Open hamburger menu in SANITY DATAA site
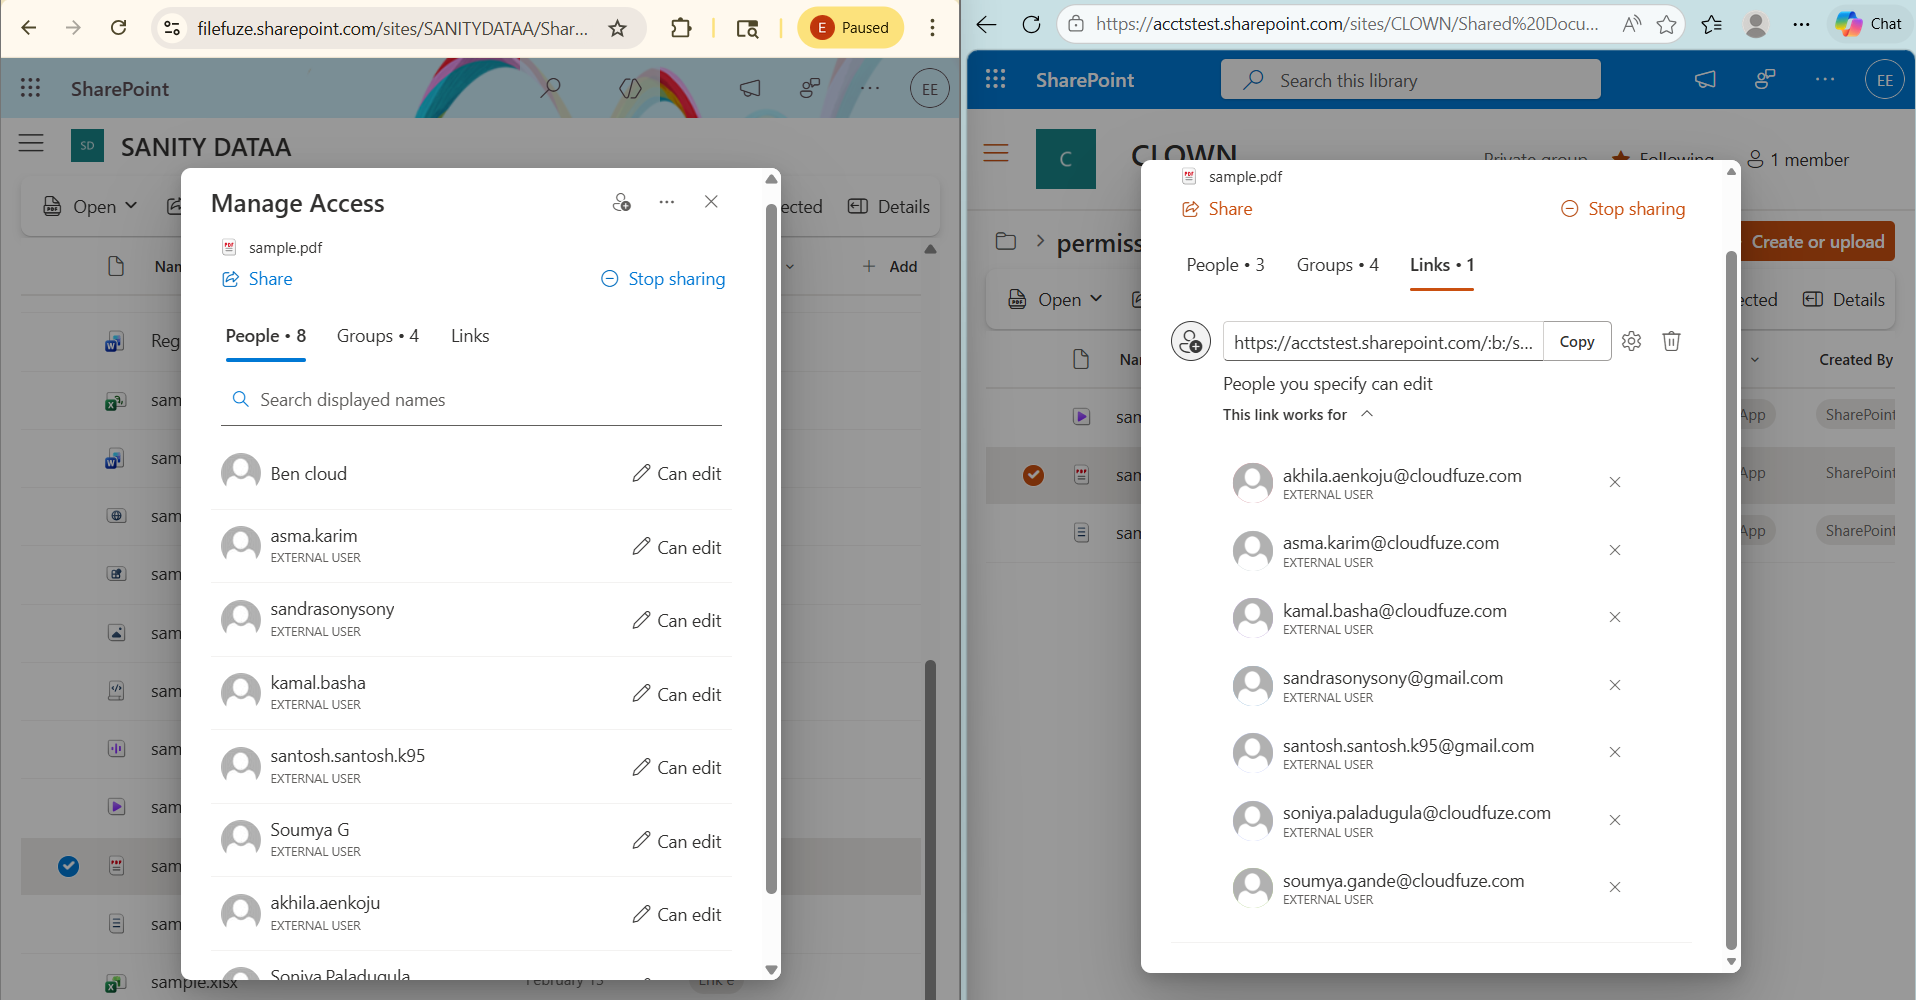This screenshot has width=1916, height=1000. [31, 143]
